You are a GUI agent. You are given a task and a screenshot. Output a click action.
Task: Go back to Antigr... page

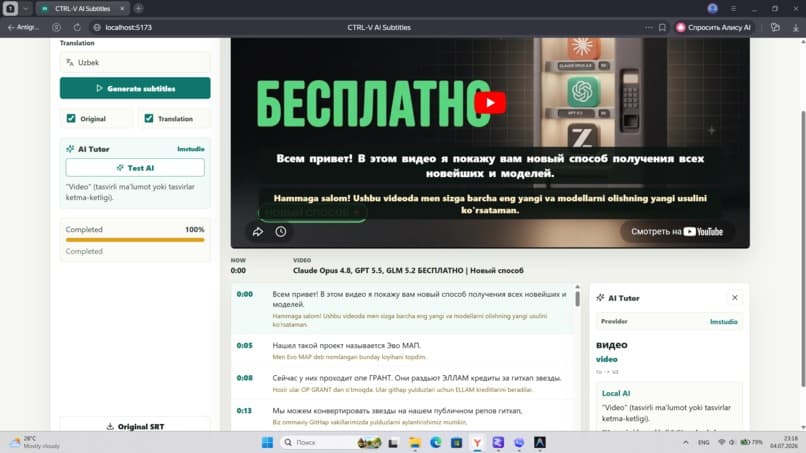24,27
